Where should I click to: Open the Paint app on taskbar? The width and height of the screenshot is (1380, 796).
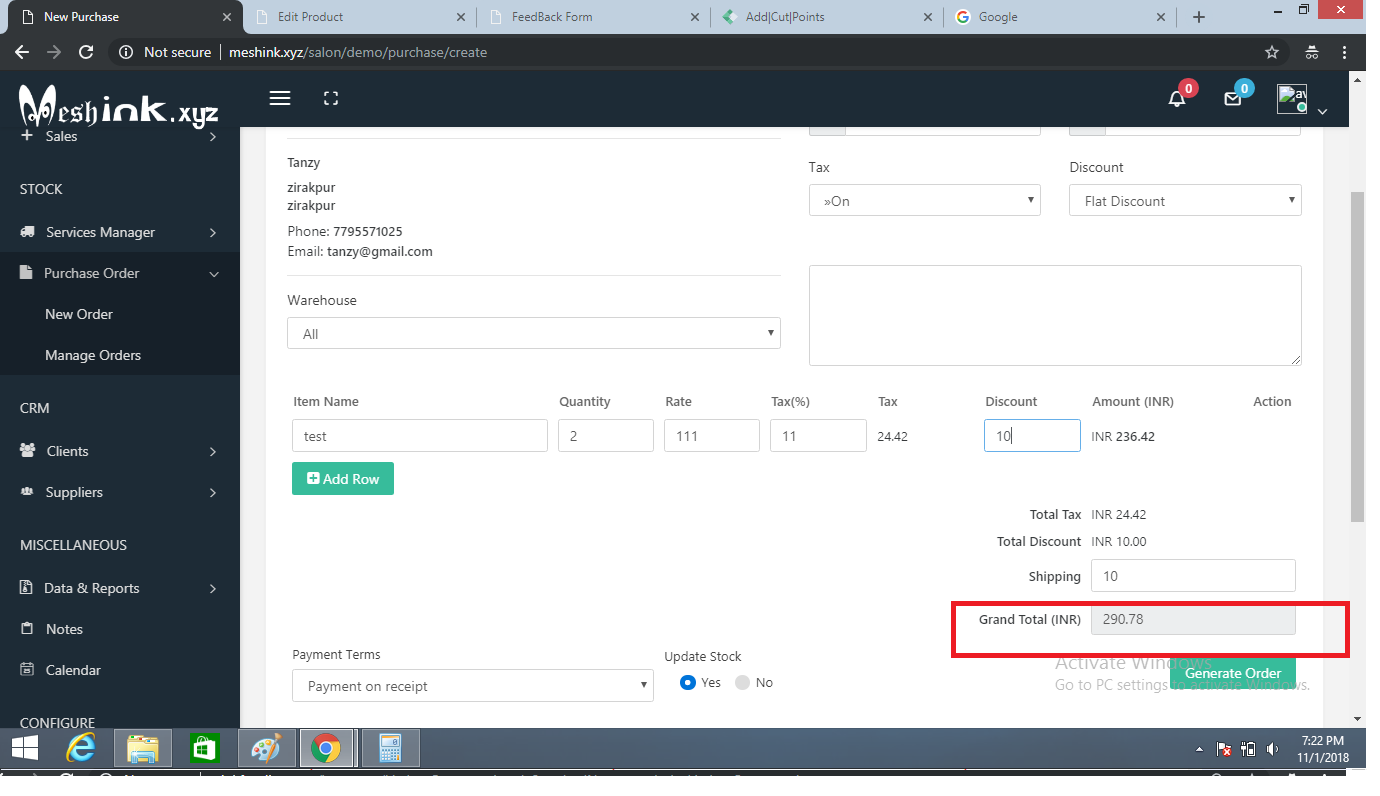tap(266, 748)
